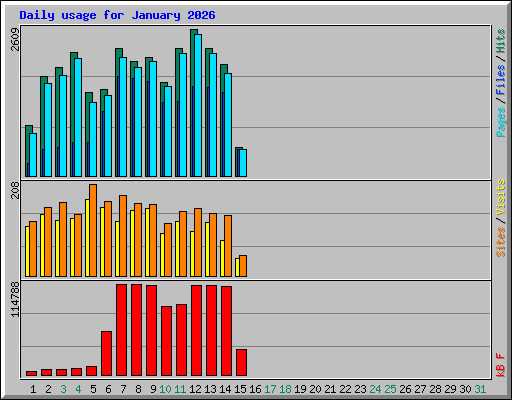Select green weekend day 18 label
Screen dimensions: 512x400
(x=285, y=389)
